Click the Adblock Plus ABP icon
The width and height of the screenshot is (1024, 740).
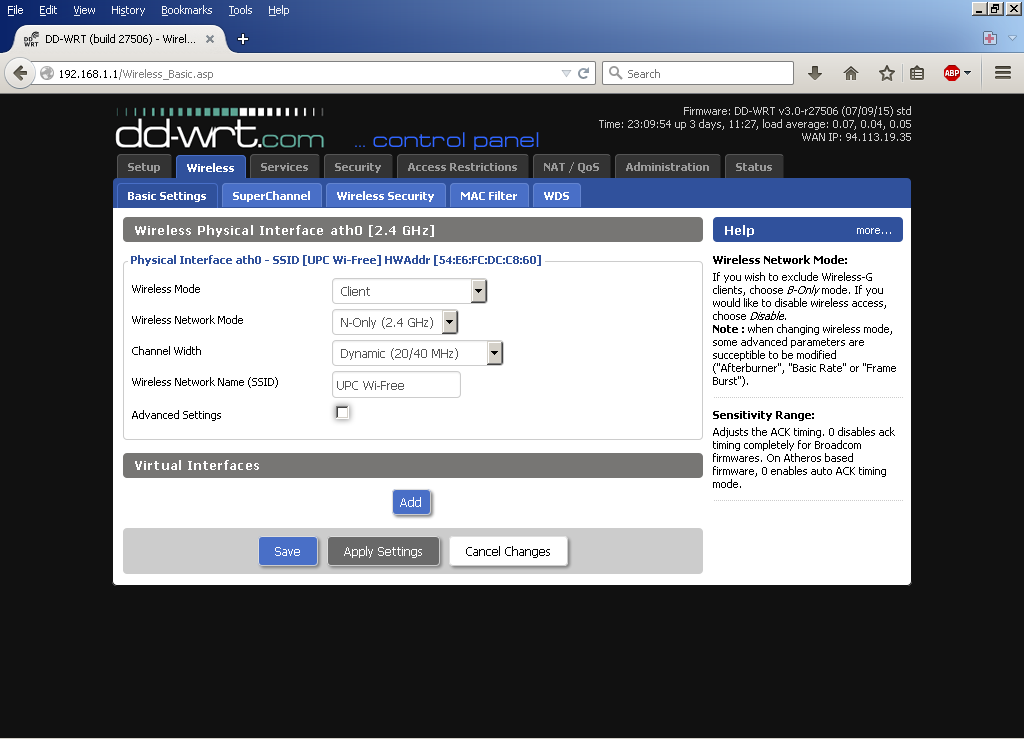coord(952,73)
